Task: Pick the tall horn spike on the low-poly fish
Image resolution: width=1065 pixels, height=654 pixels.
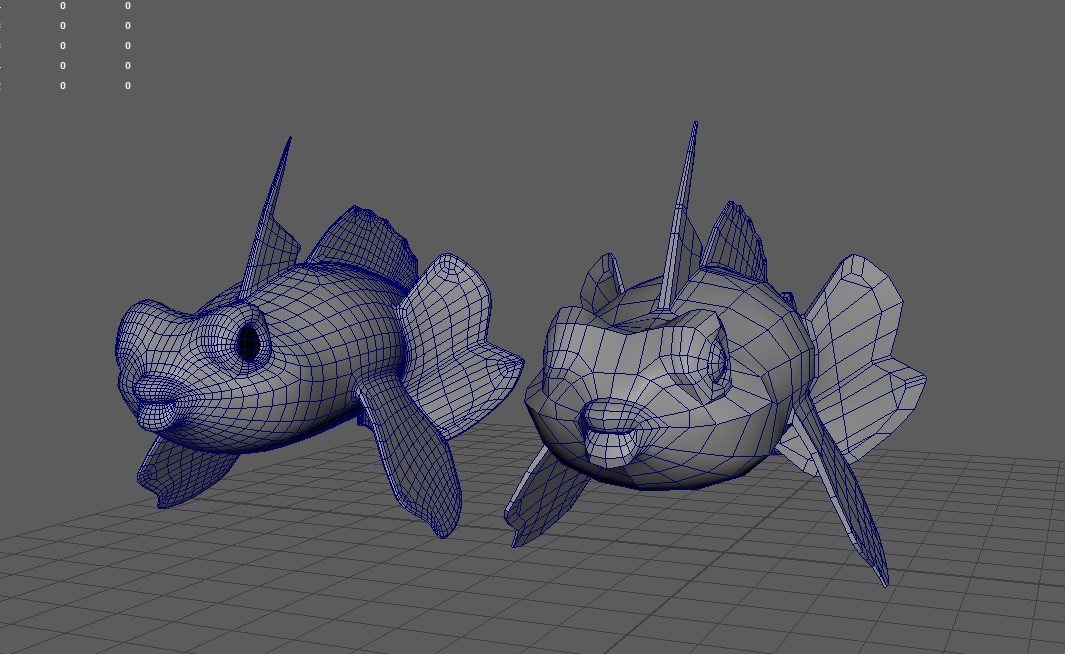Action: tap(678, 217)
